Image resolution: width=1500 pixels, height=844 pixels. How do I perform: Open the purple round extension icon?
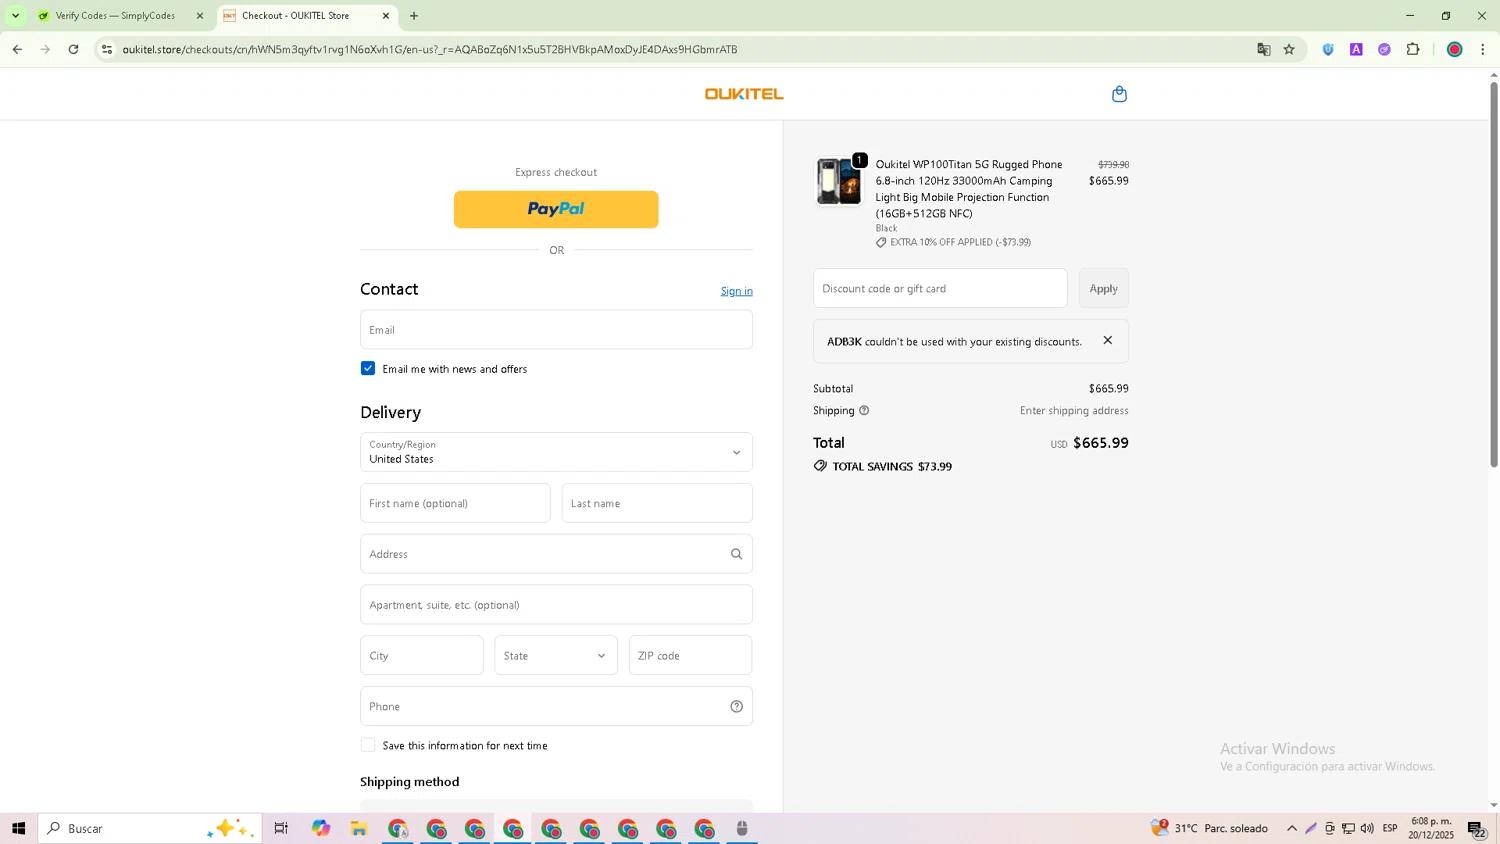[x=1384, y=49]
